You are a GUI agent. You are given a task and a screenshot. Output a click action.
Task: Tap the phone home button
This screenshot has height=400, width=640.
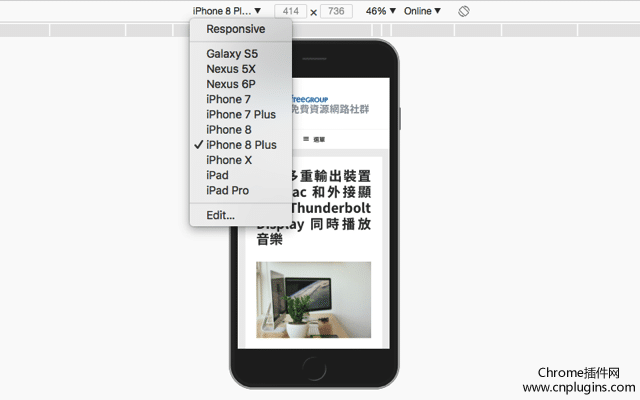[314, 369]
